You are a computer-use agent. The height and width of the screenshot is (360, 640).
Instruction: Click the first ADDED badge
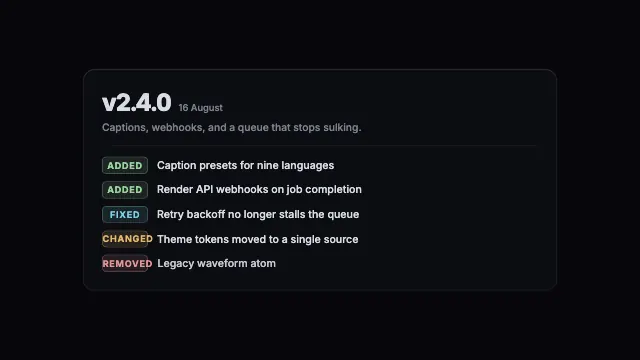pyautogui.click(x=125, y=165)
